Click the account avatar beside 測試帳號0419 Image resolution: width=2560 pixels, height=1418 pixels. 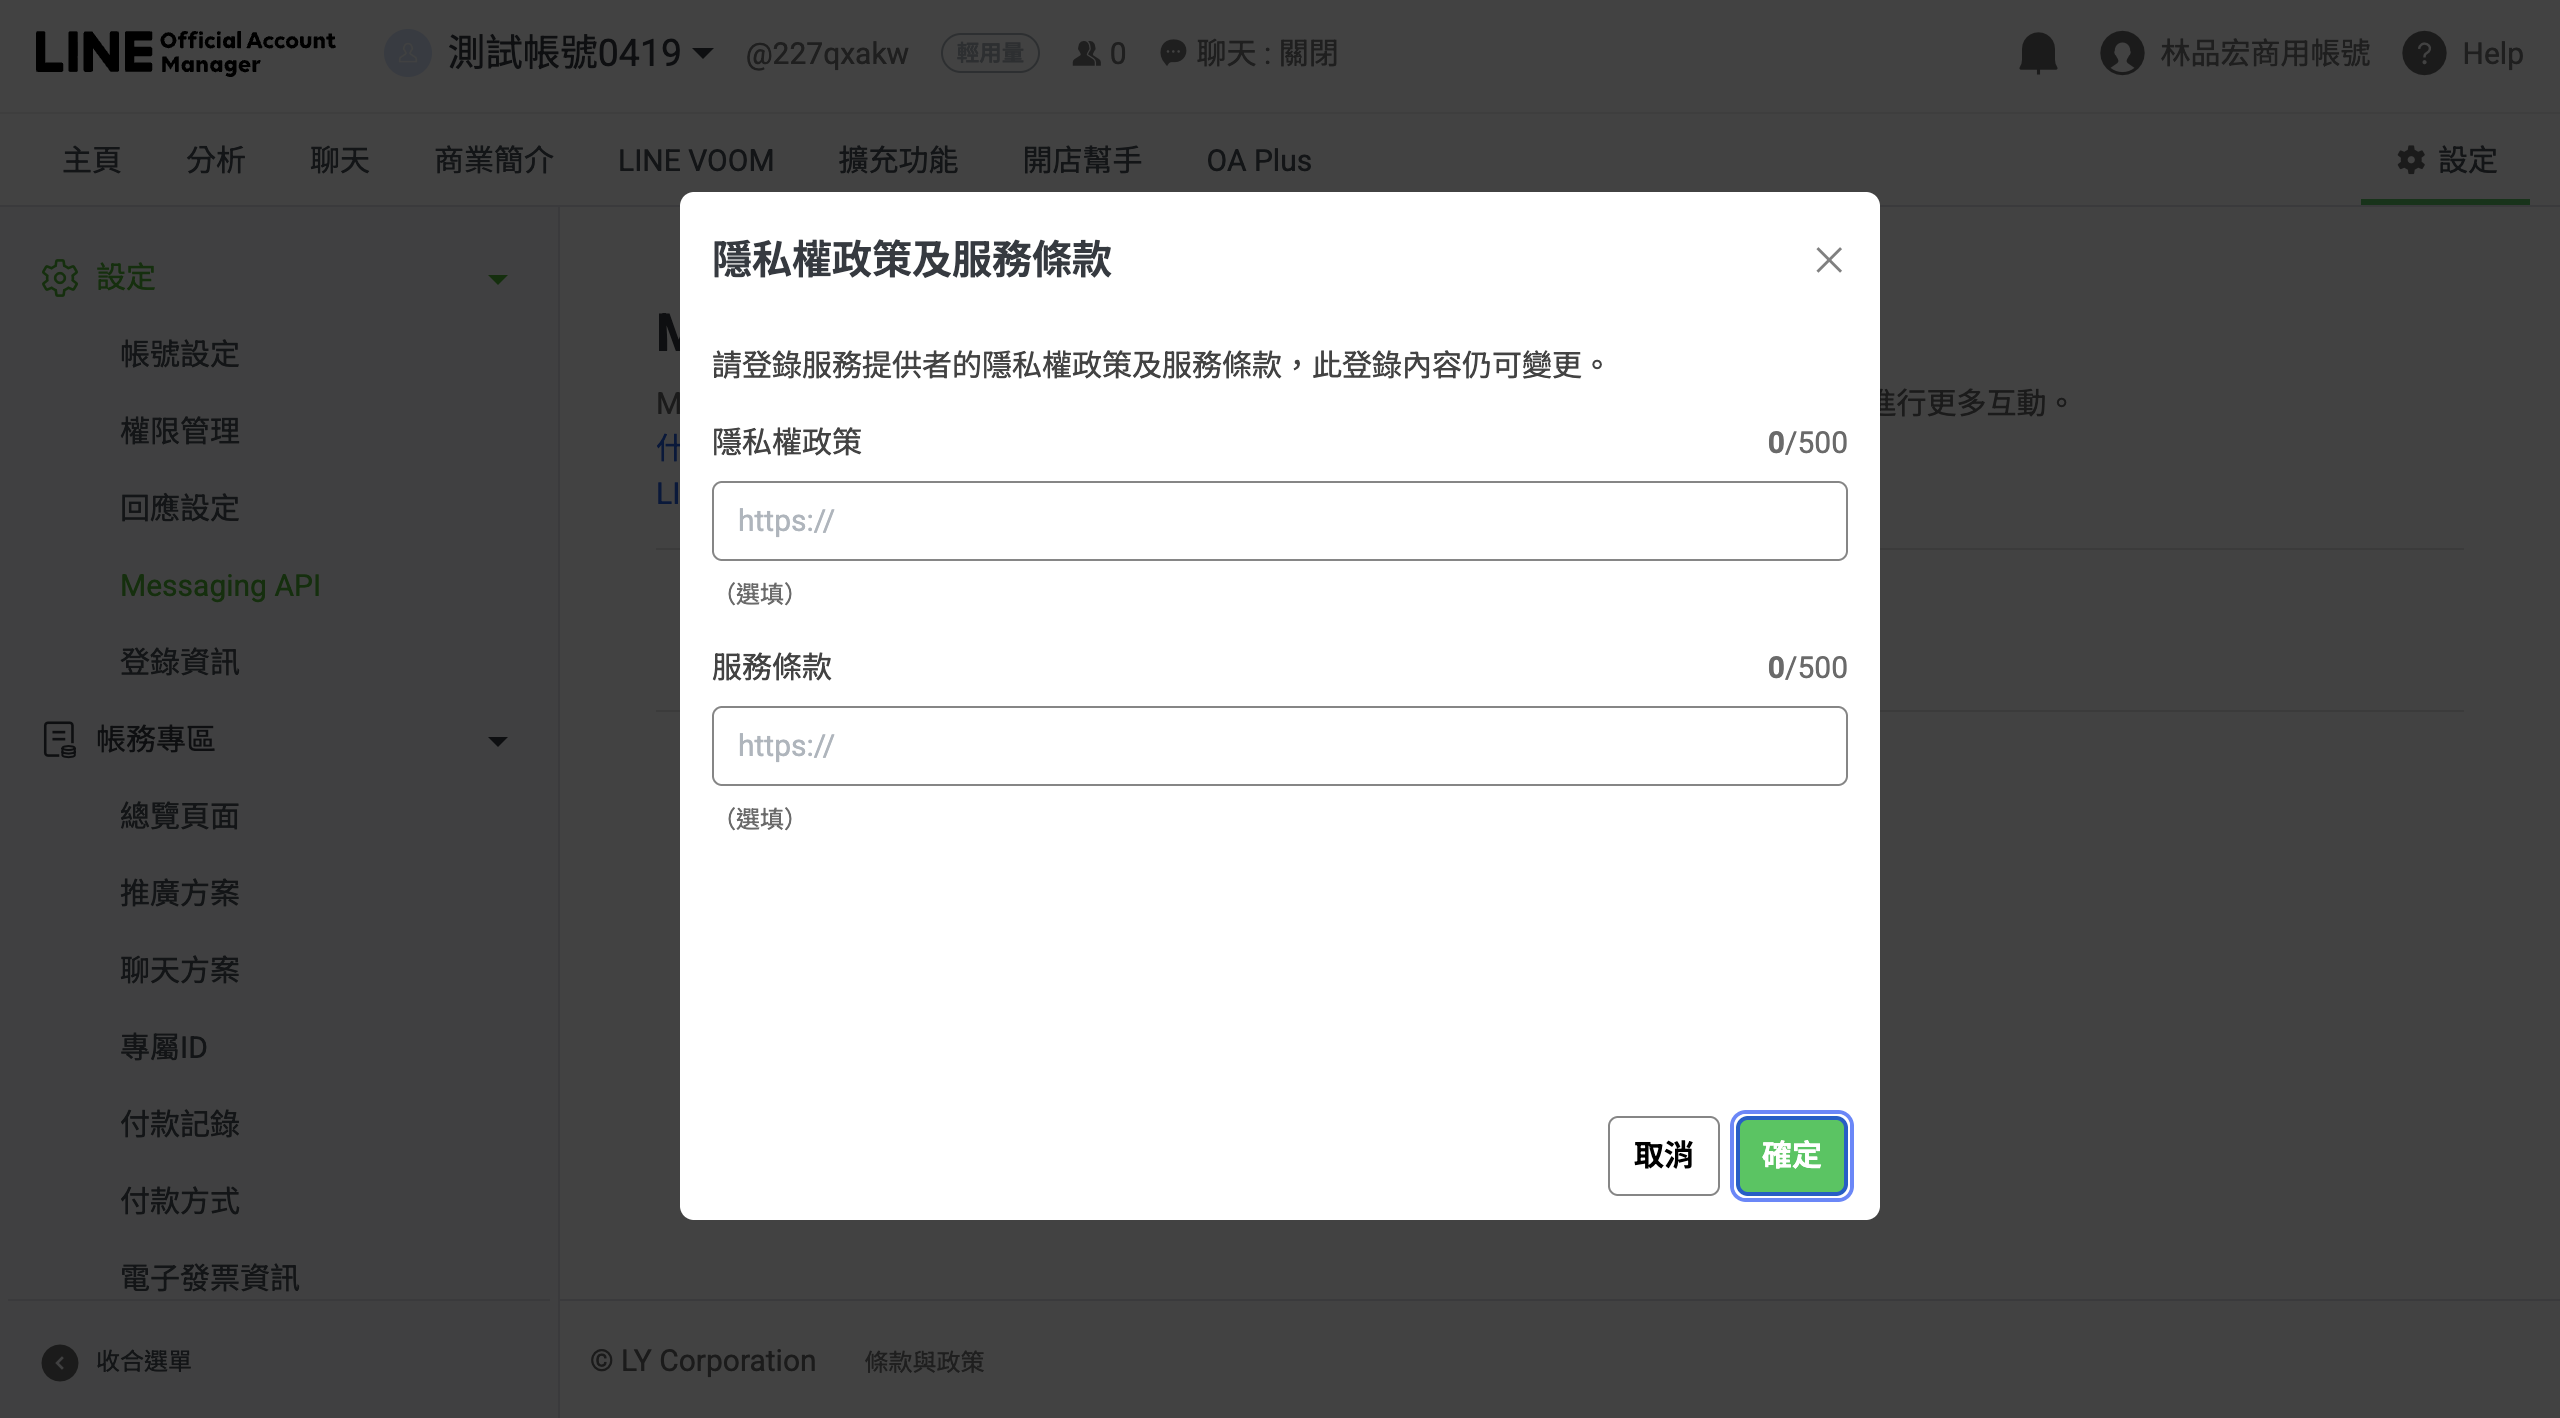click(x=408, y=53)
